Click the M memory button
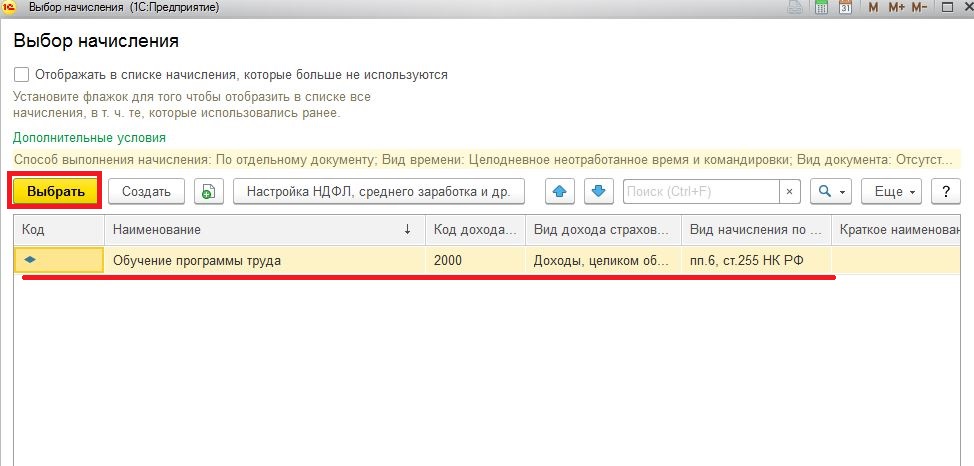This screenshot has width=974, height=466. pyautogui.click(x=873, y=7)
